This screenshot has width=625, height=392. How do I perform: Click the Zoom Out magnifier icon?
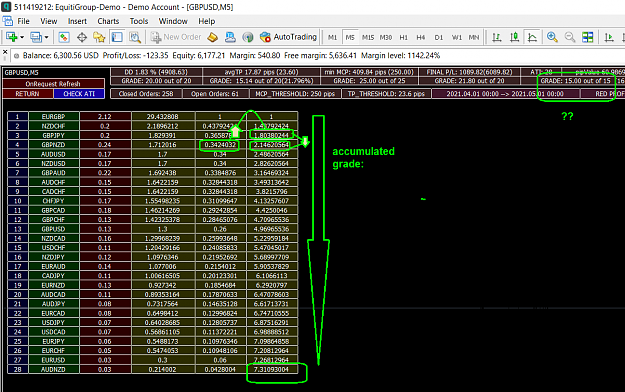pos(570,37)
